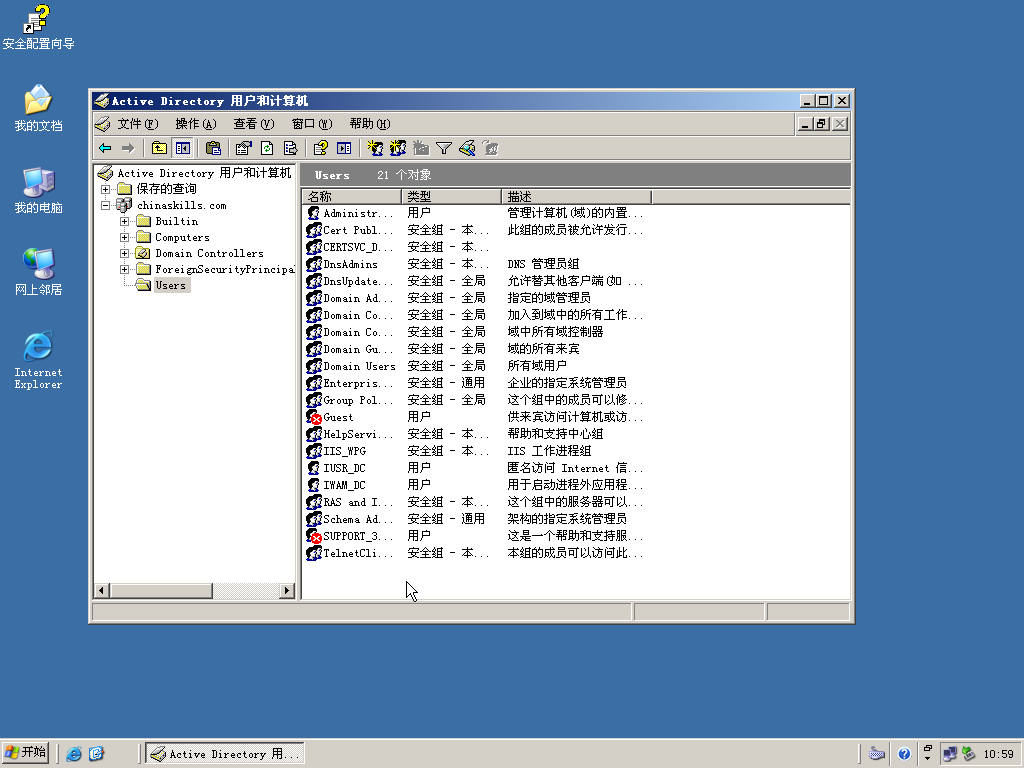Expand the Builtin folder node

(124, 221)
